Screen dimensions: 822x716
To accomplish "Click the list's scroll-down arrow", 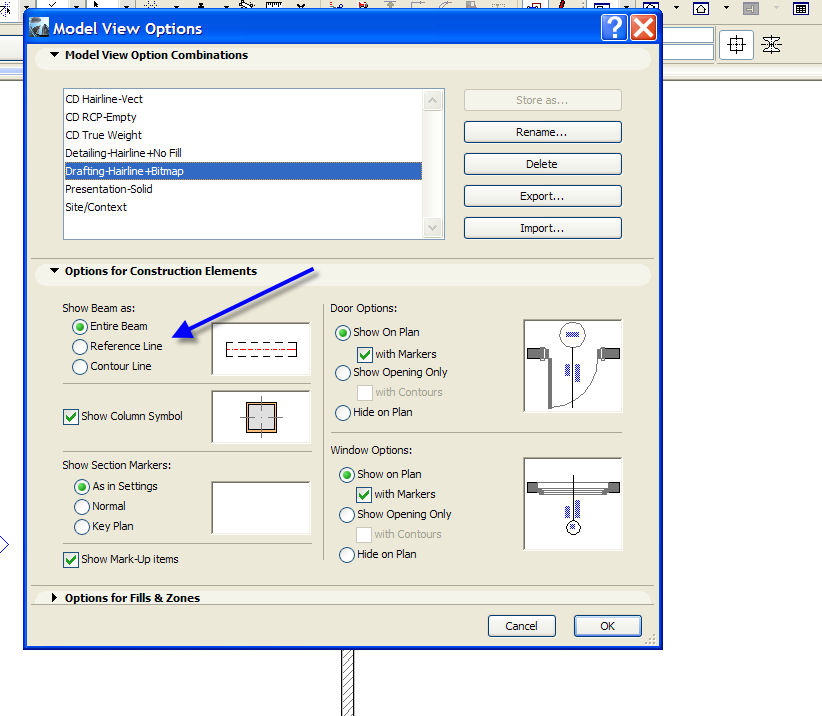I will point(432,228).
